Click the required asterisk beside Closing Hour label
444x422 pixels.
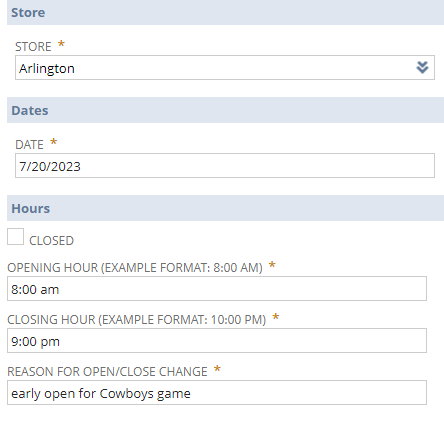(x=275, y=317)
